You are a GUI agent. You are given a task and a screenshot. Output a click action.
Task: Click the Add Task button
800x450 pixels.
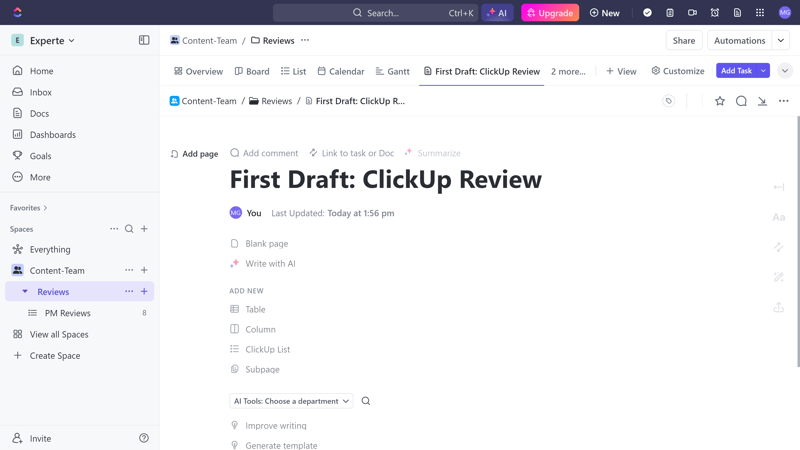point(737,70)
